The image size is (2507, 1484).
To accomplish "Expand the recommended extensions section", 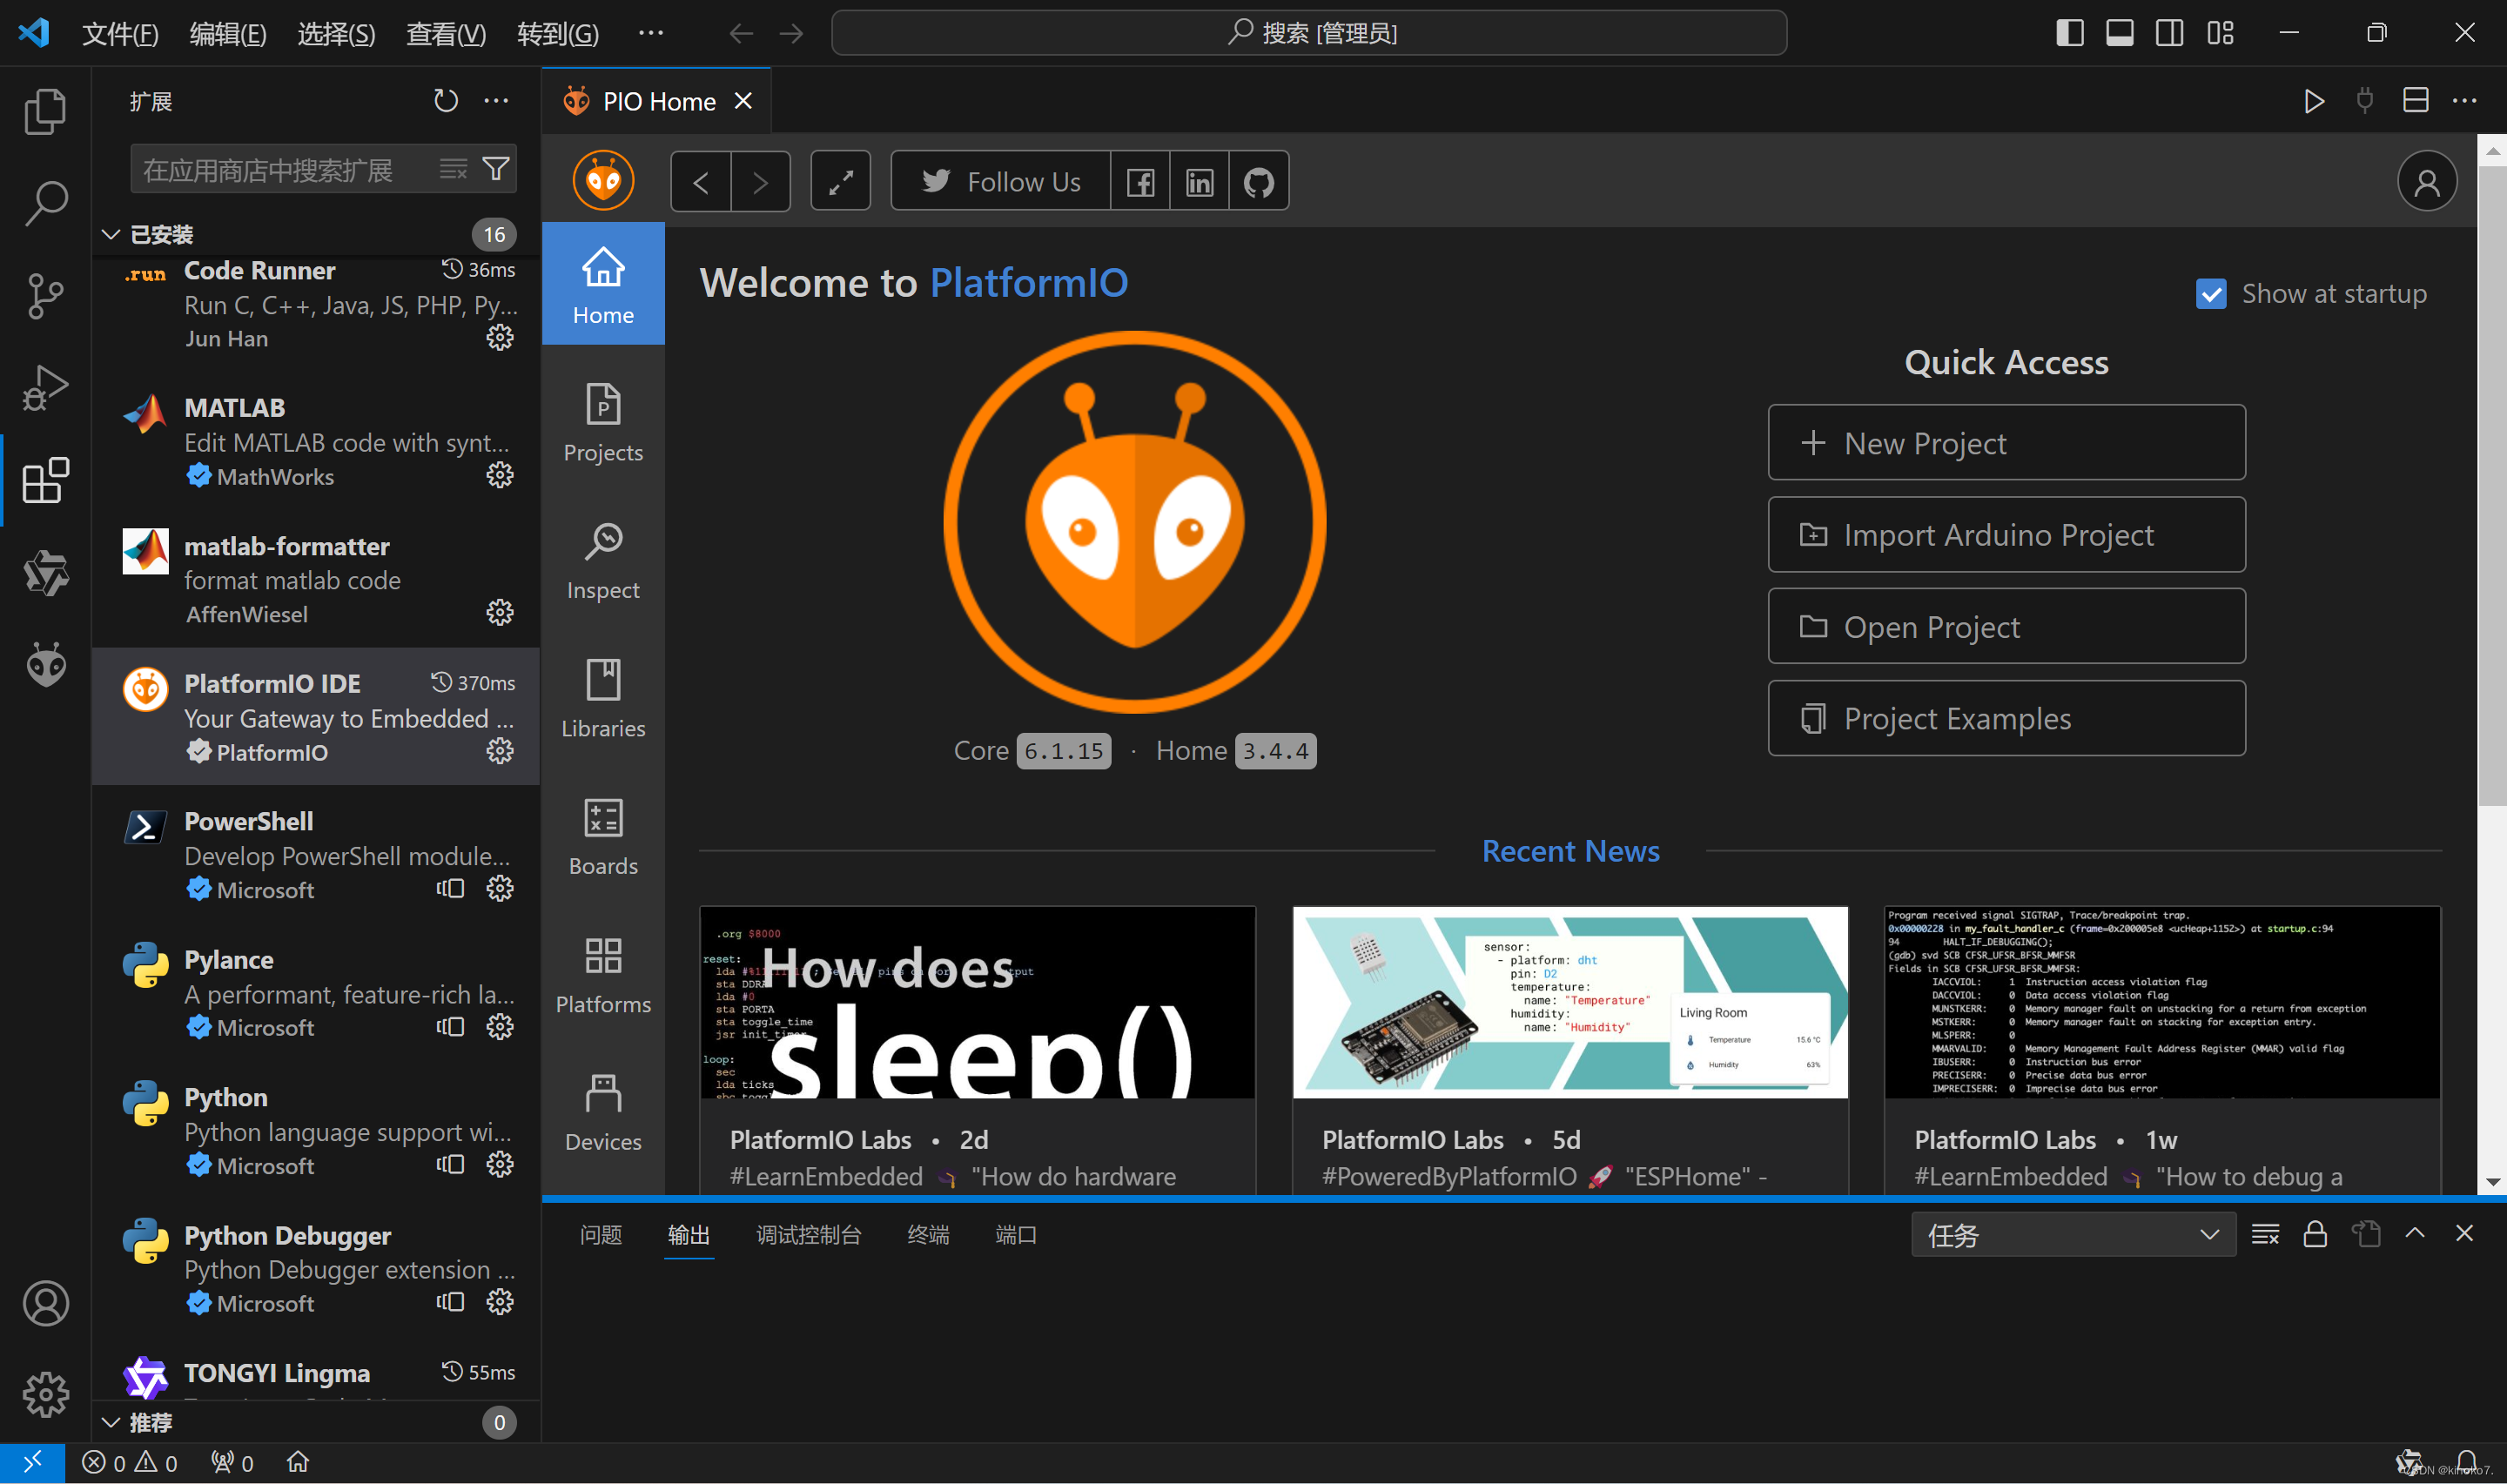I will [x=111, y=1422].
